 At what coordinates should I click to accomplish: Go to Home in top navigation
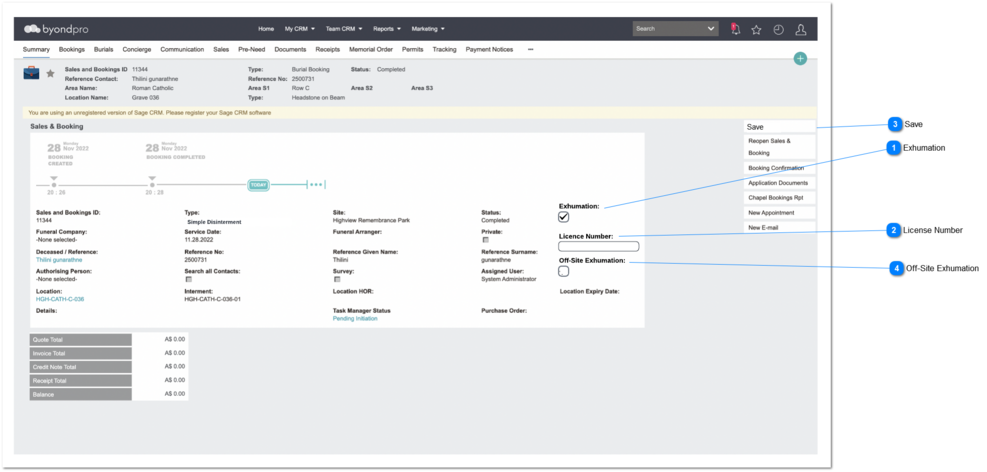pos(266,29)
